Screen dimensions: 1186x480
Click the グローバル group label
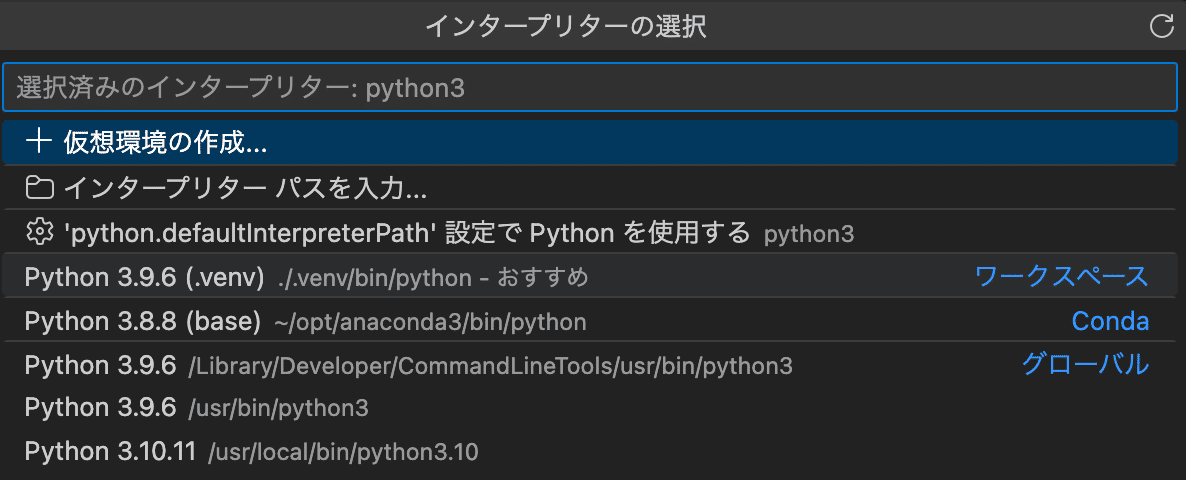coord(1085,365)
